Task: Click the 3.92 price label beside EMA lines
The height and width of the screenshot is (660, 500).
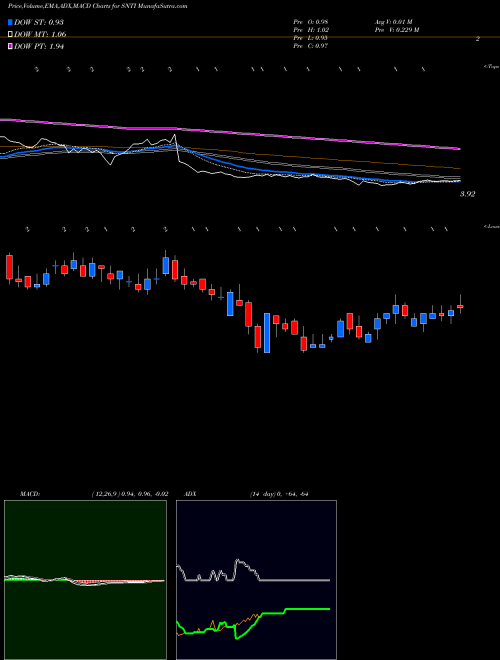Action: 467,194
